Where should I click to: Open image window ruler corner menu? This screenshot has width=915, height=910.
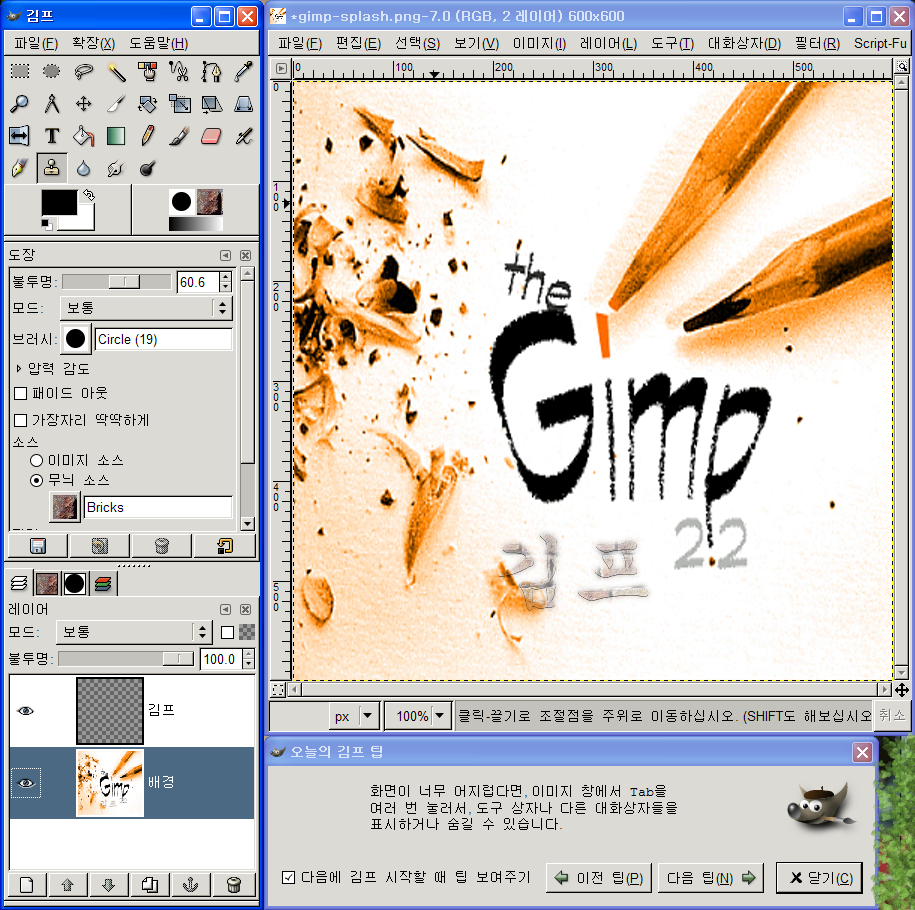coord(281,68)
